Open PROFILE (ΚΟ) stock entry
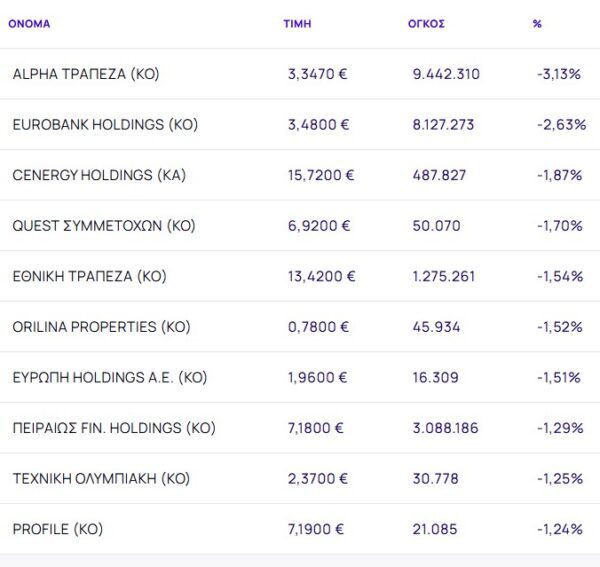The height and width of the screenshot is (567, 600). click(x=57, y=529)
